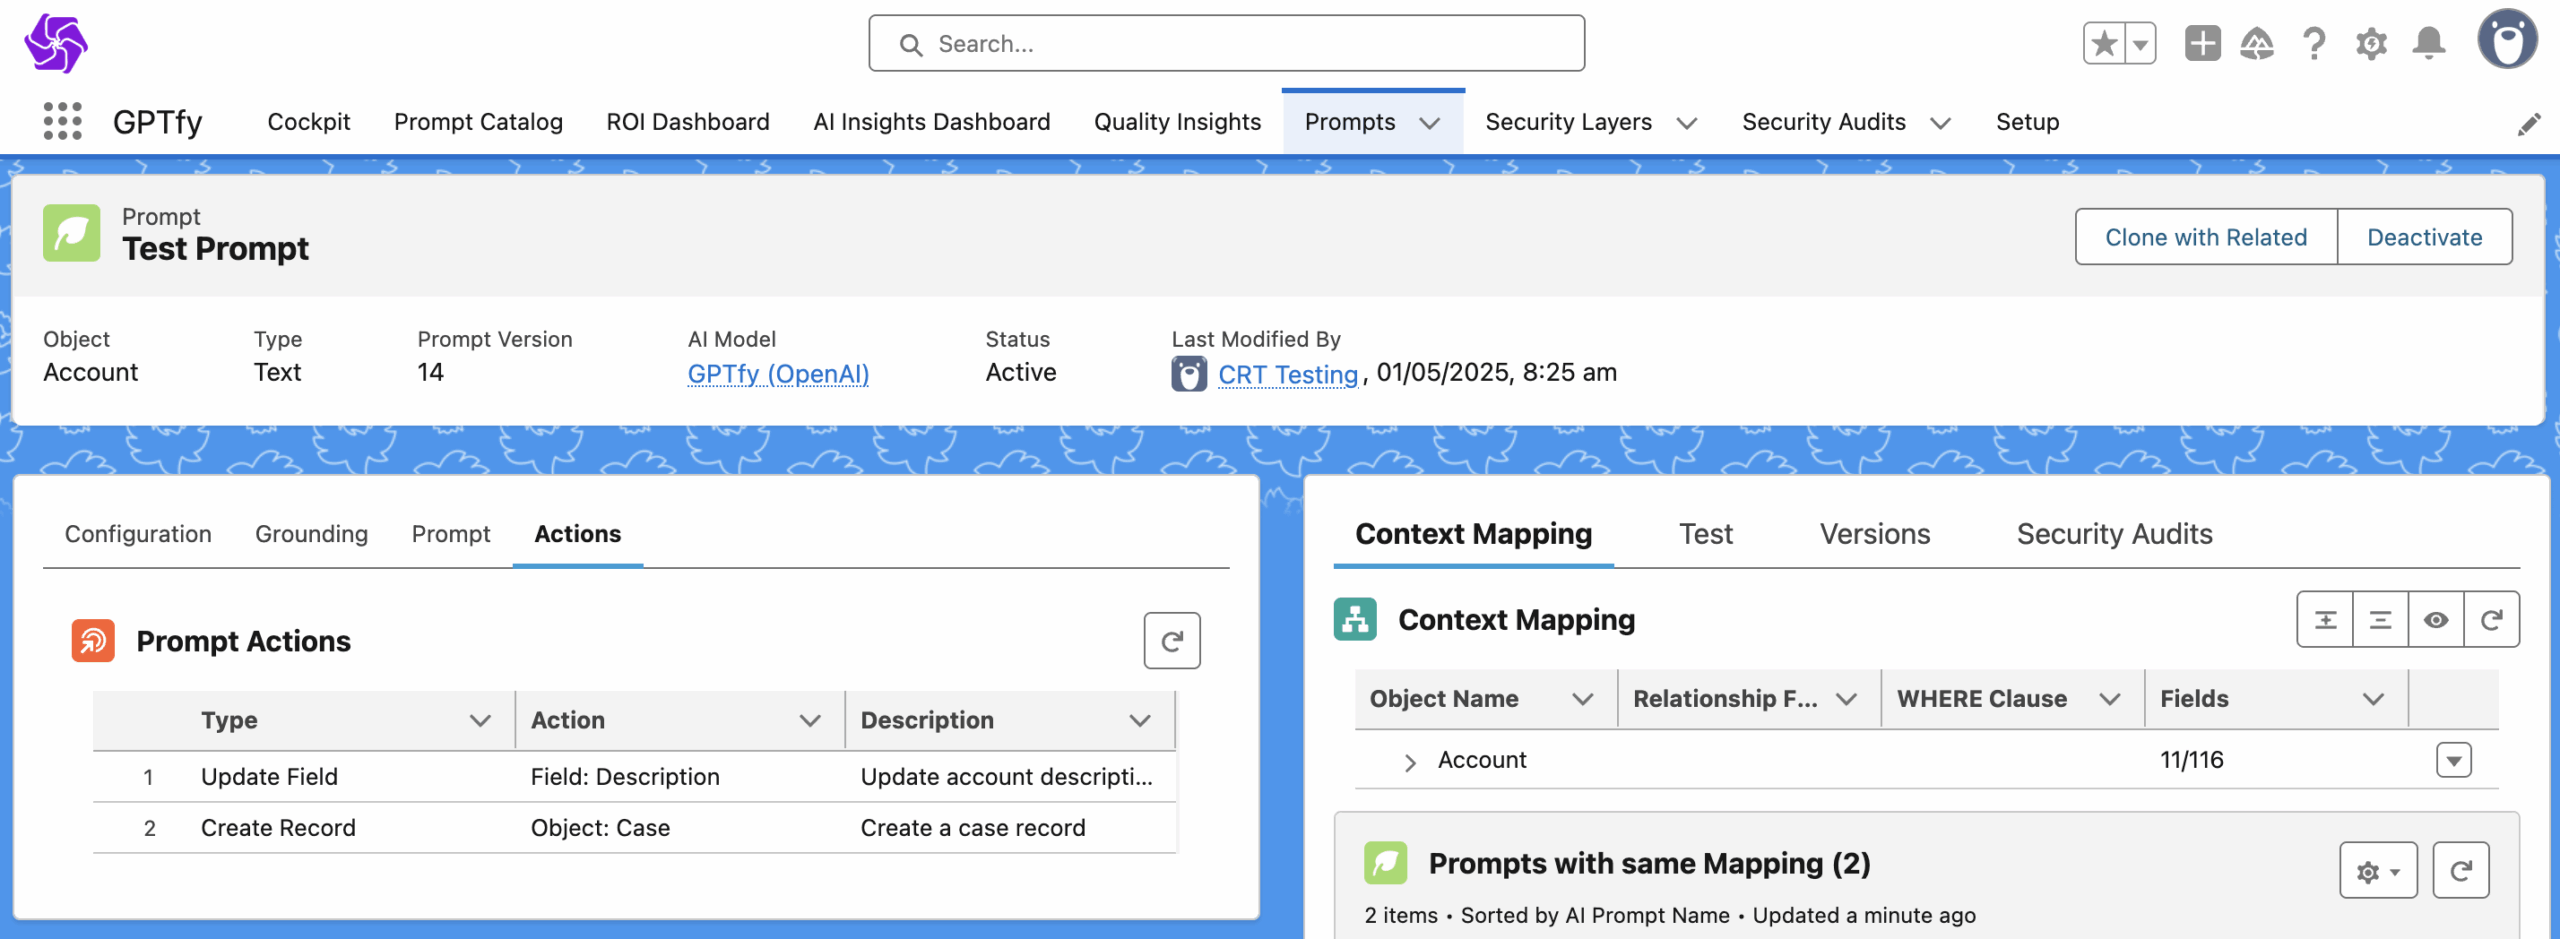Image resolution: width=2560 pixels, height=939 pixels.
Task: Open the Account row actions dropdown
Action: [x=2453, y=760]
